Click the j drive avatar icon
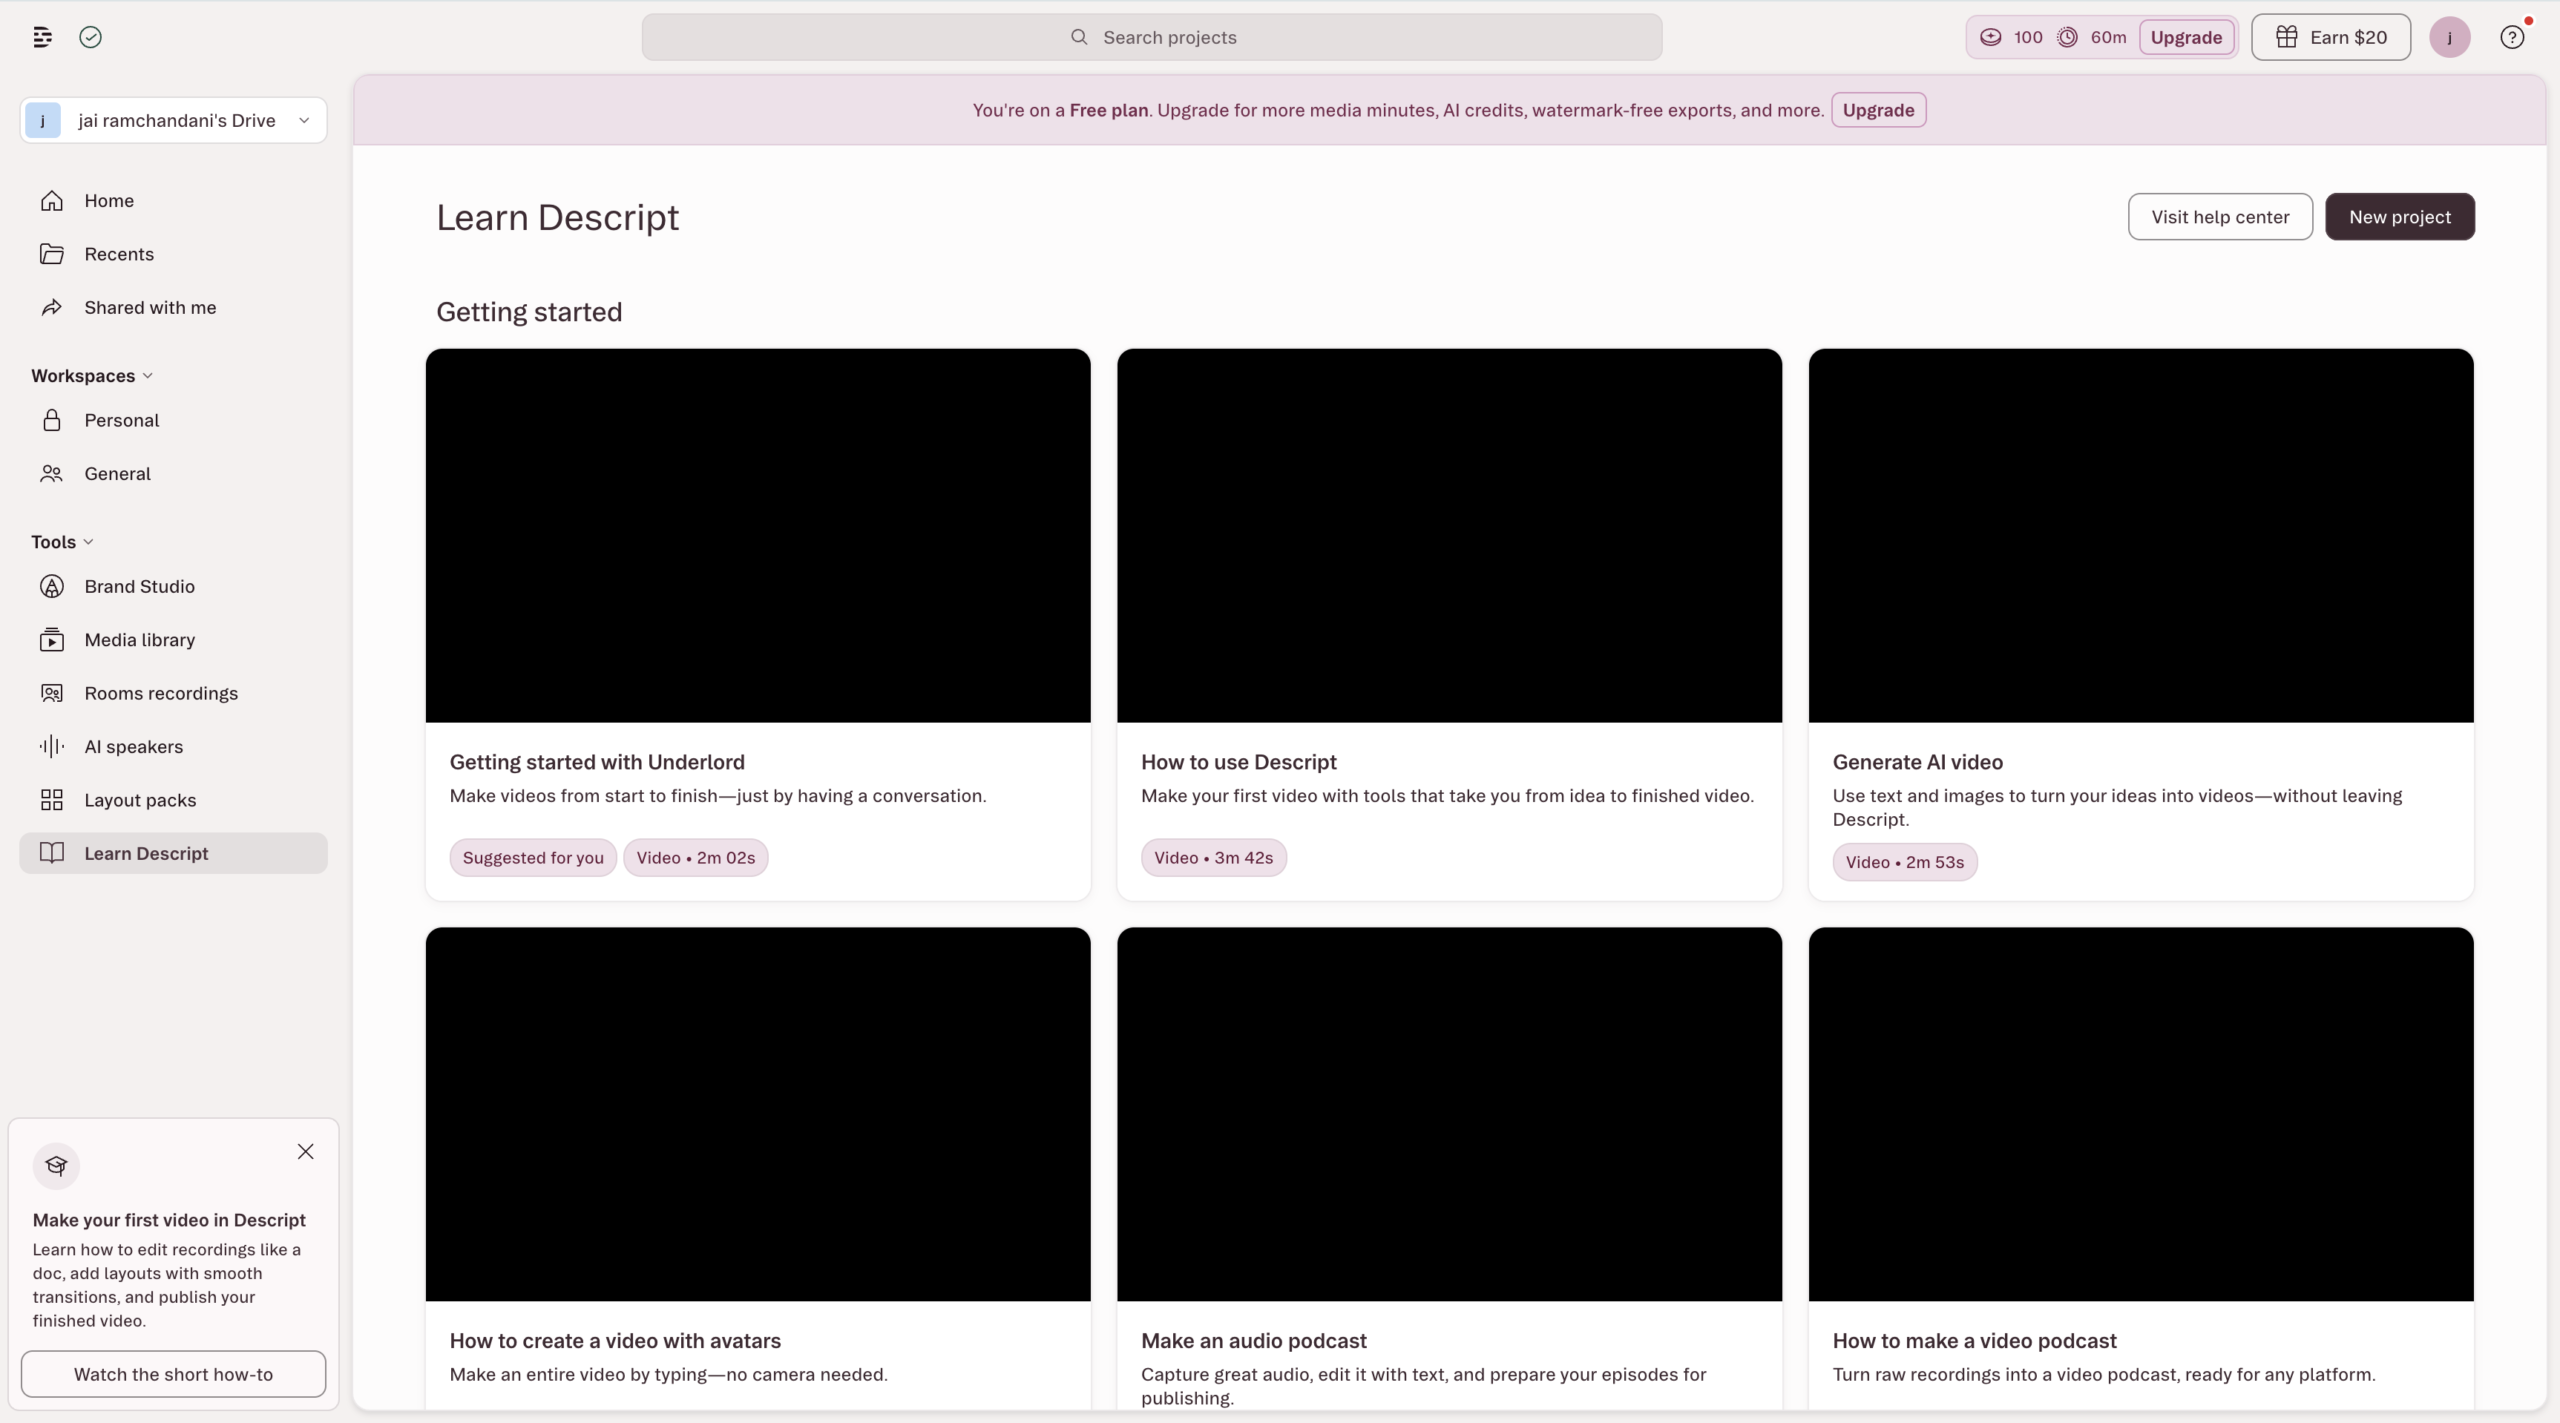The width and height of the screenshot is (2560, 1423). click(43, 121)
